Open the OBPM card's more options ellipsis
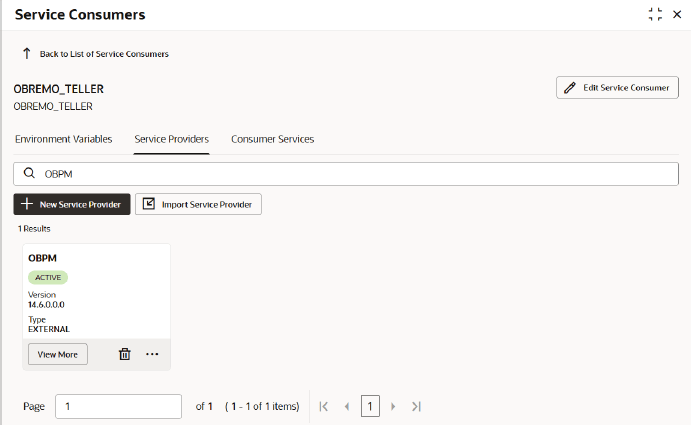 [152, 354]
